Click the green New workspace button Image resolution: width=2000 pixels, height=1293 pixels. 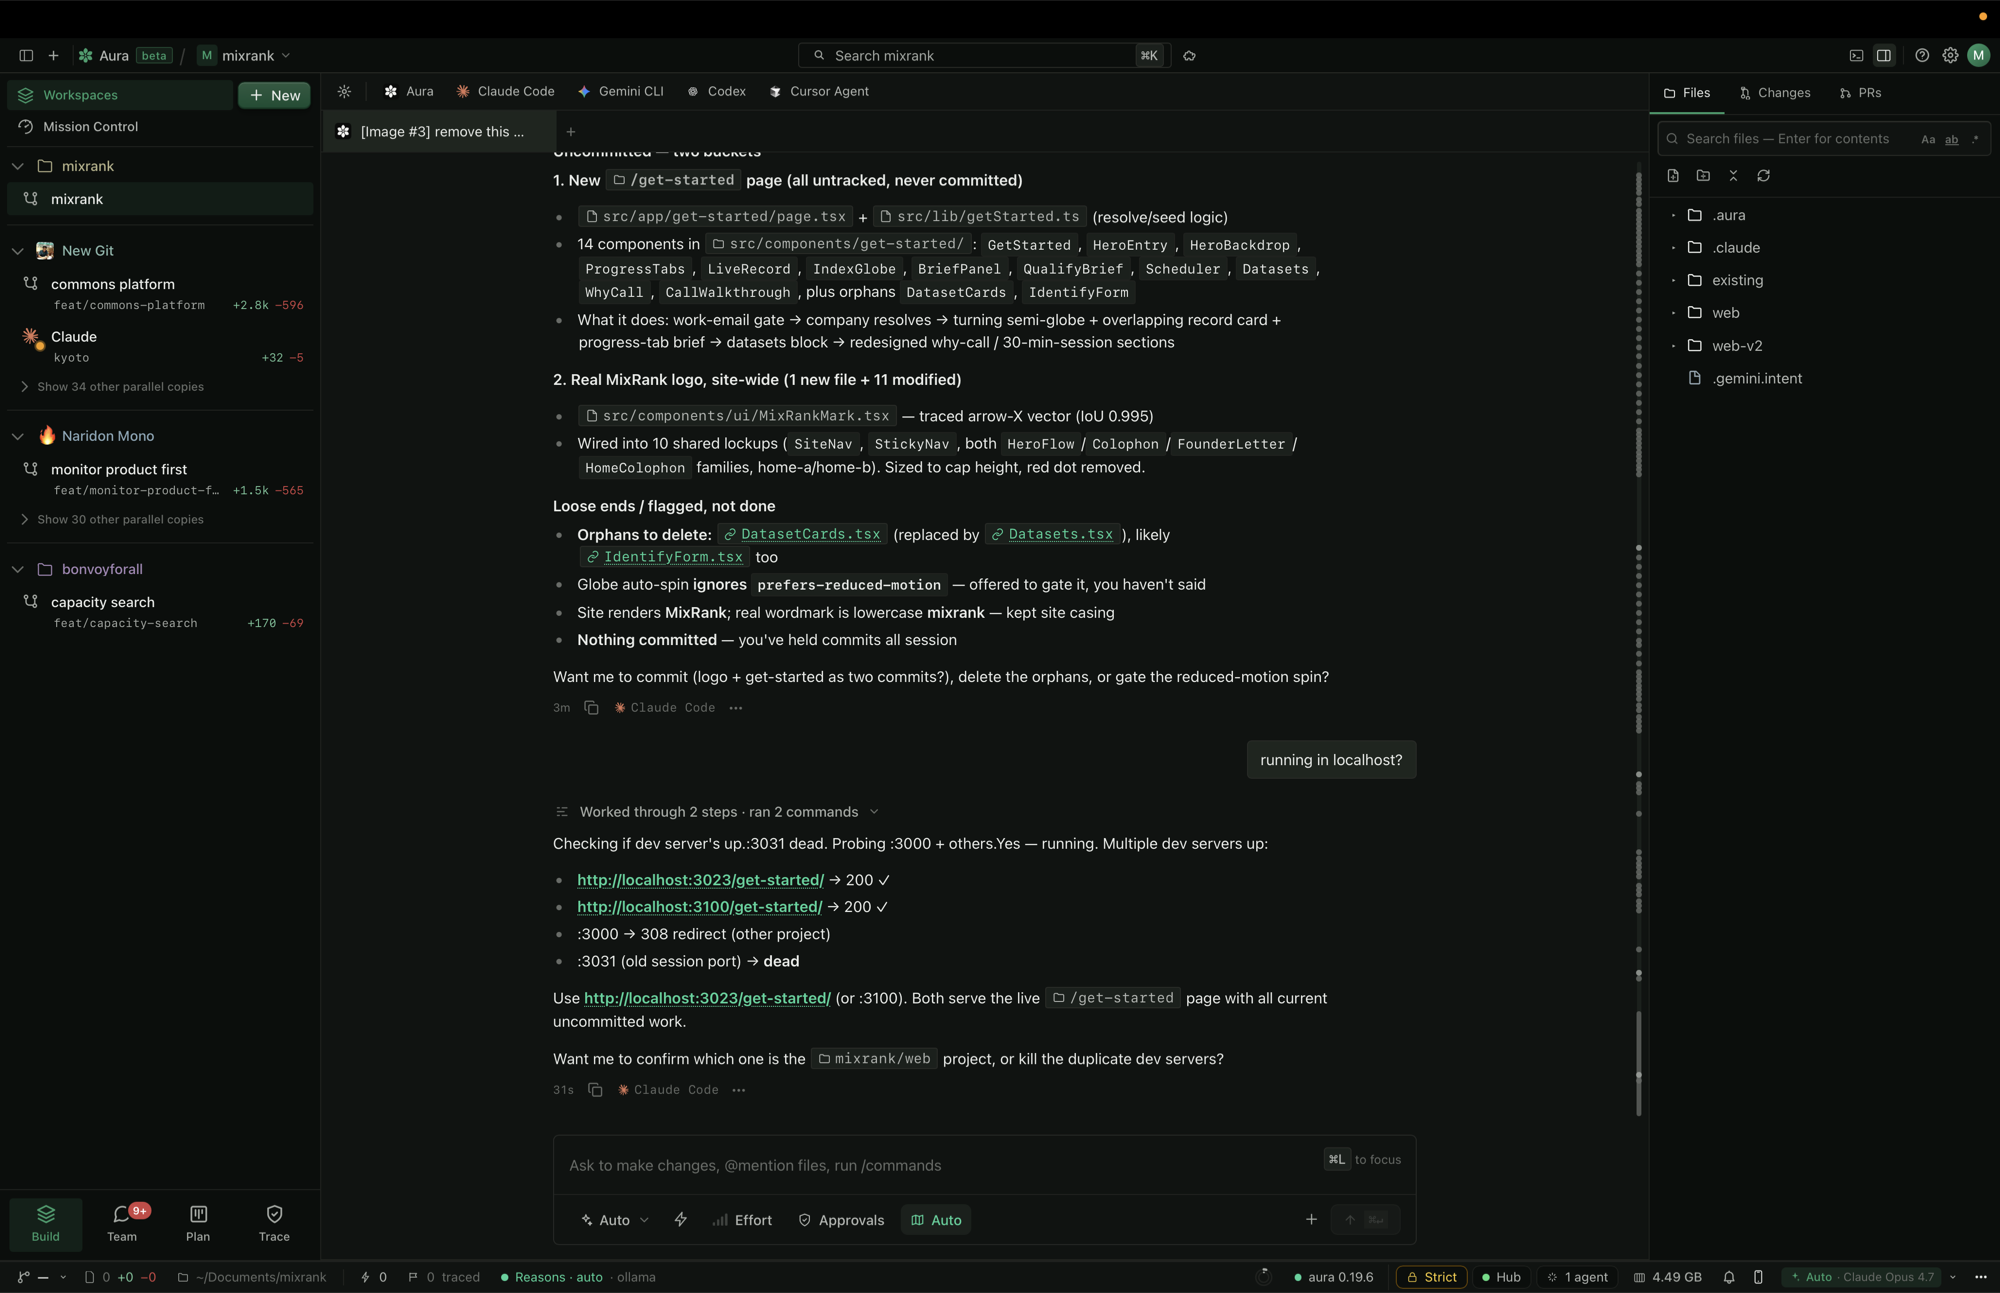274,95
